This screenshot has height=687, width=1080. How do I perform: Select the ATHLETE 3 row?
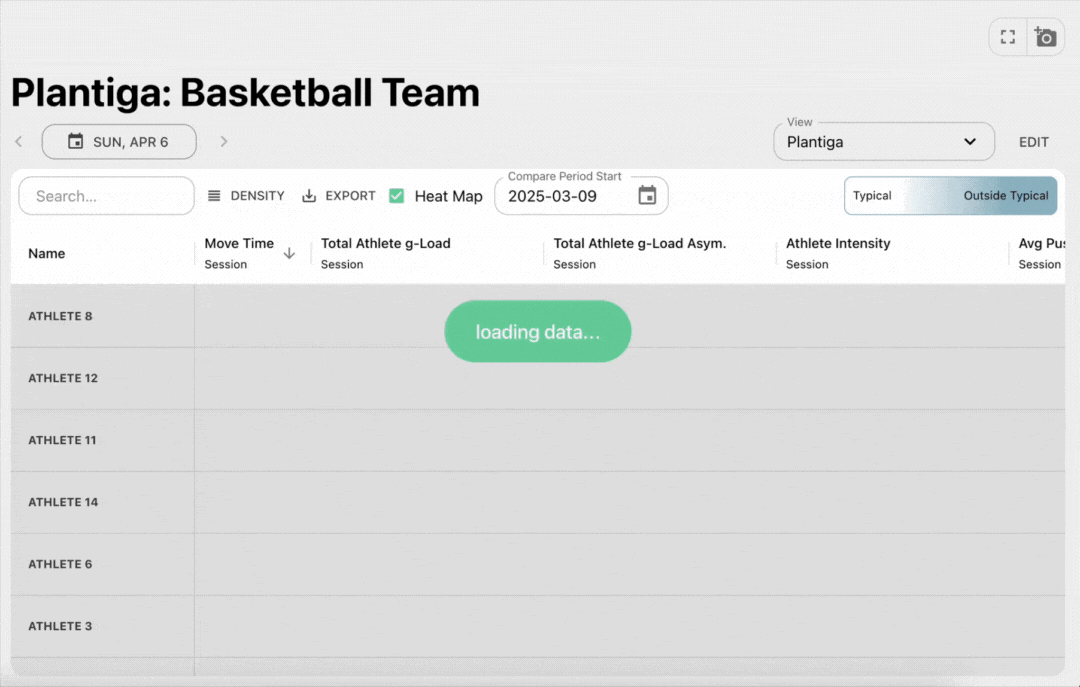[x=538, y=626]
